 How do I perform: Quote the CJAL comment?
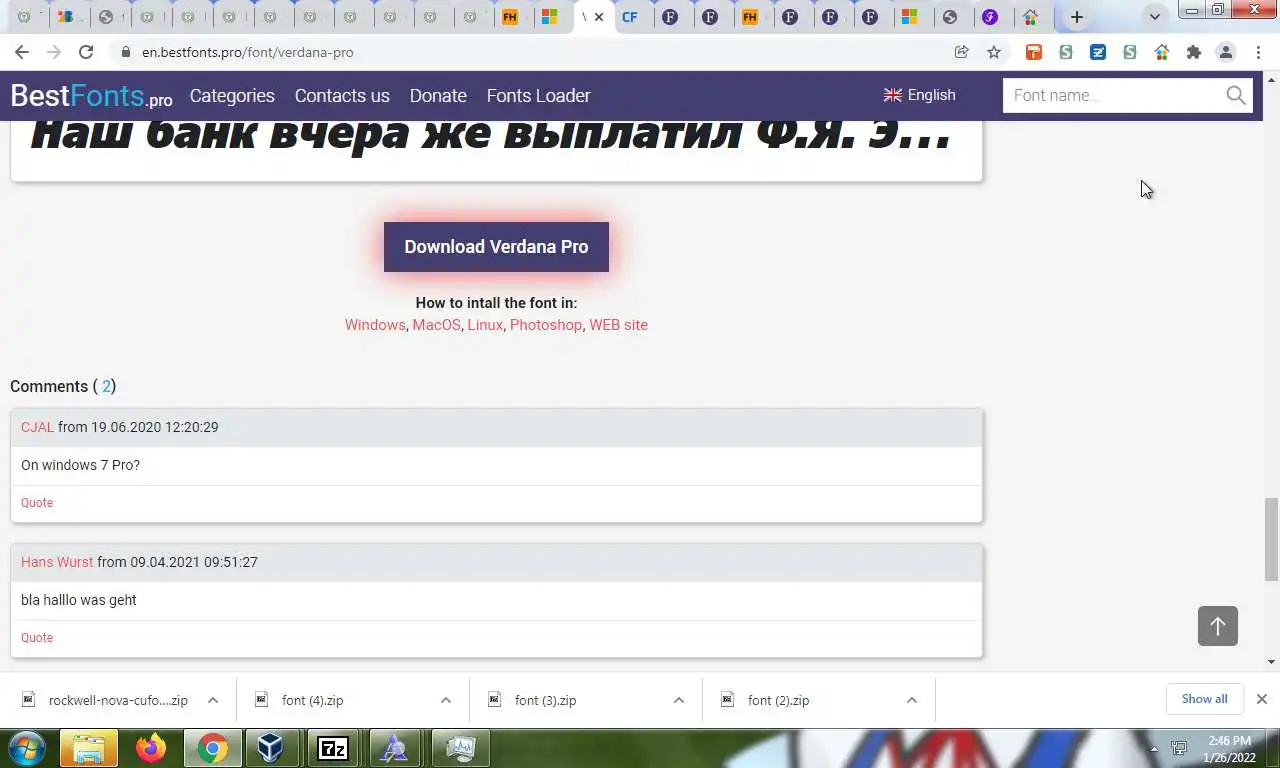pyautogui.click(x=37, y=503)
